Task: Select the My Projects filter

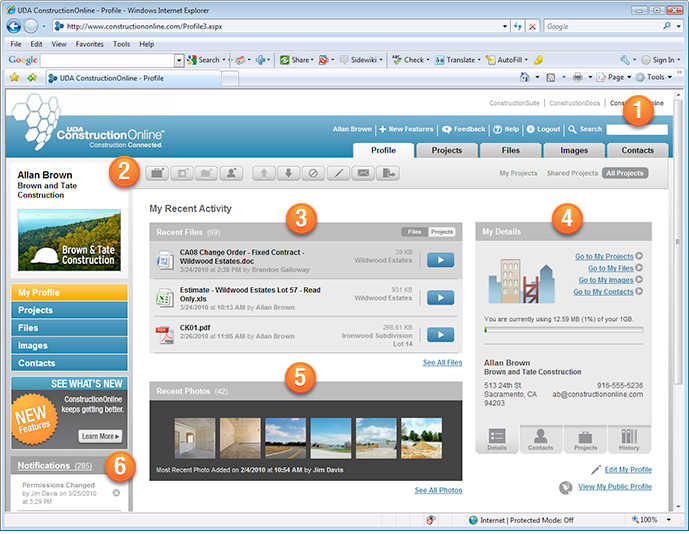Action: [518, 173]
